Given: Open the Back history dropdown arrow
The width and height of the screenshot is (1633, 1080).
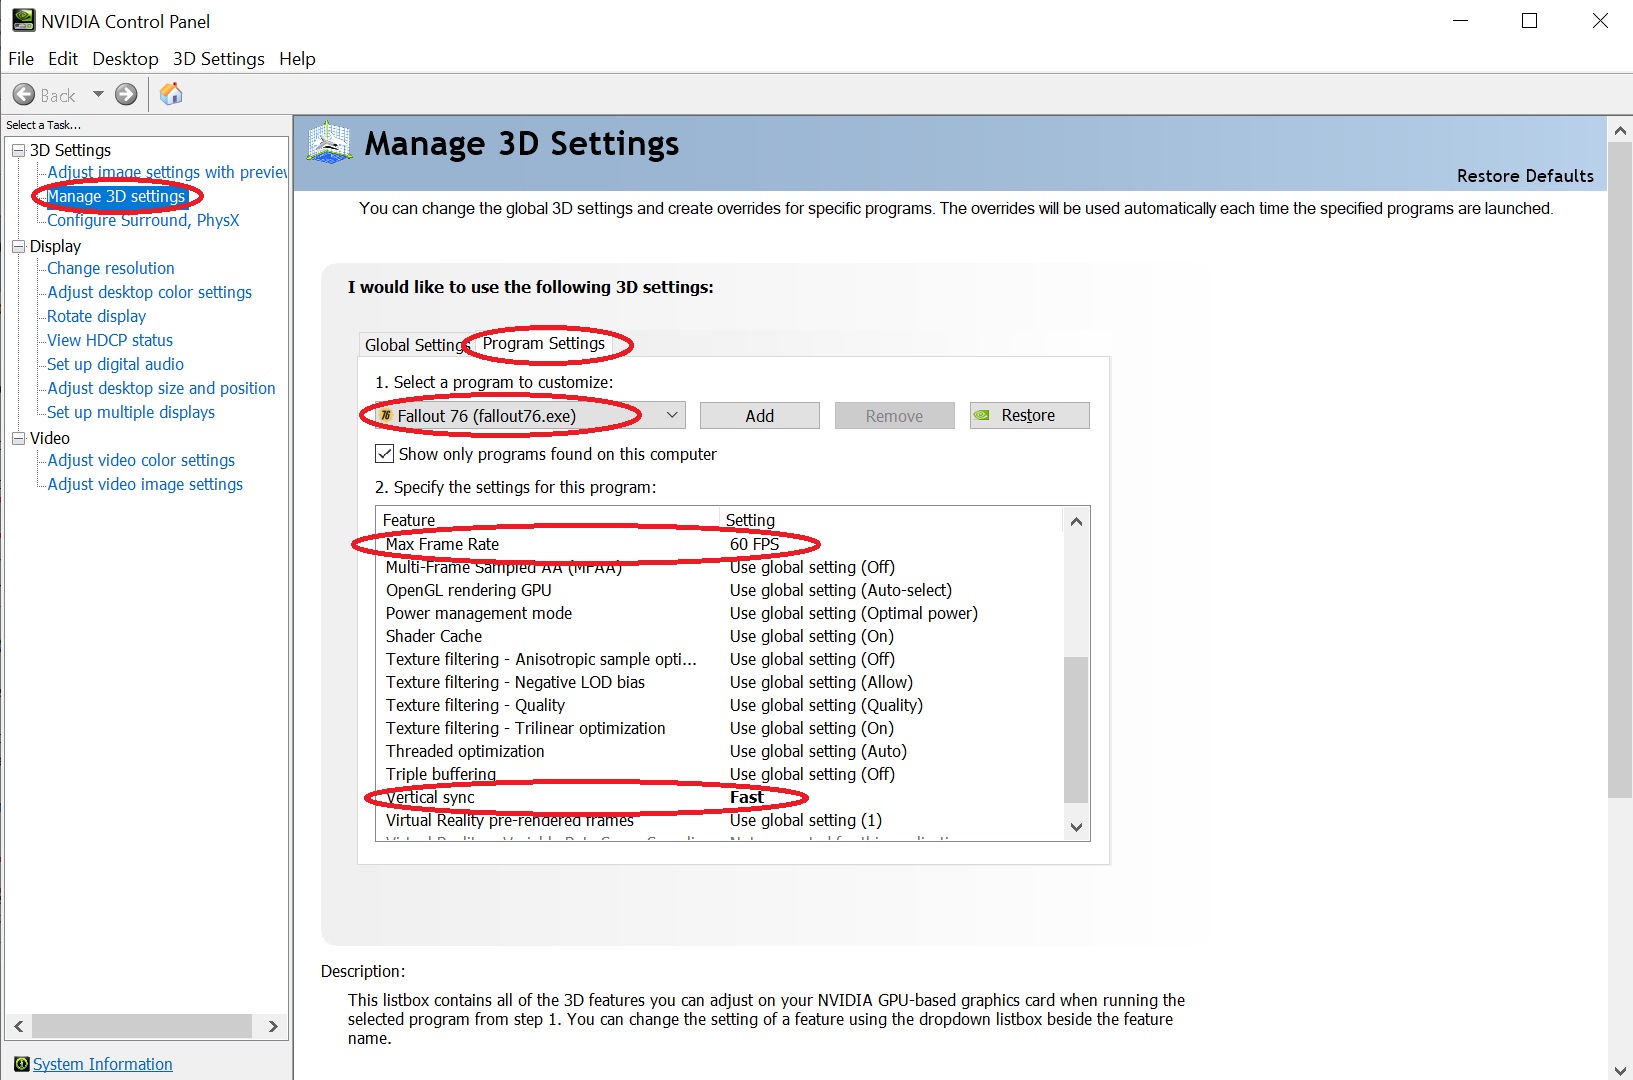Looking at the screenshot, I should pyautogui.click(x=98, y=95).
